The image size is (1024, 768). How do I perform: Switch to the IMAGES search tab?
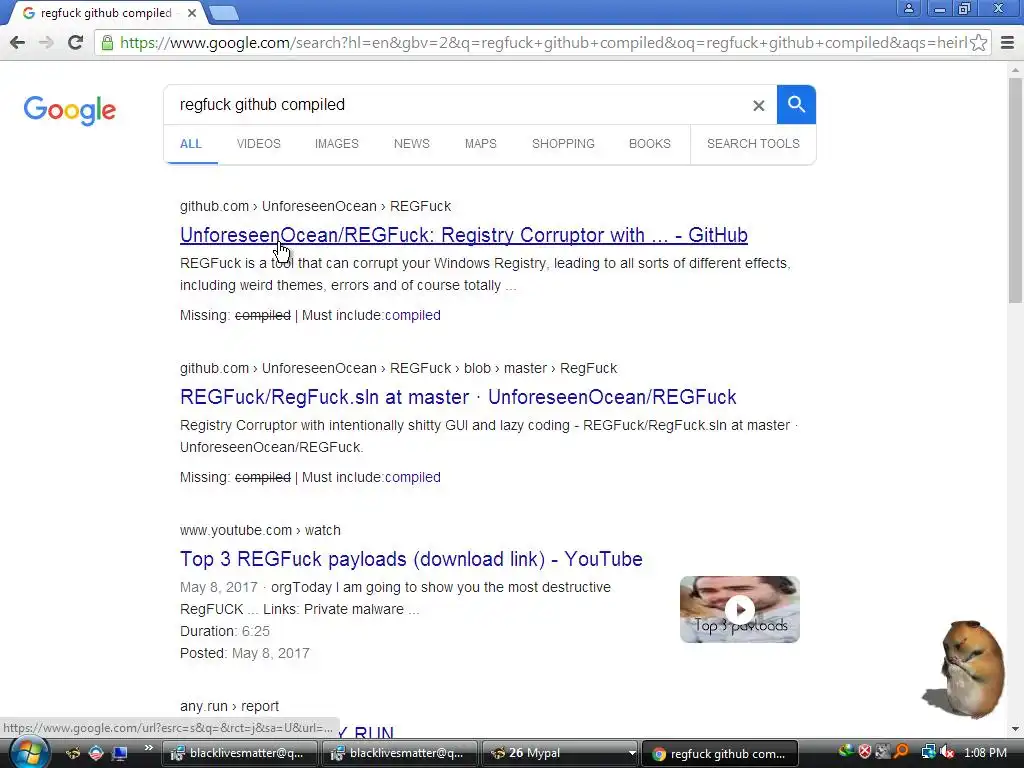336,144
